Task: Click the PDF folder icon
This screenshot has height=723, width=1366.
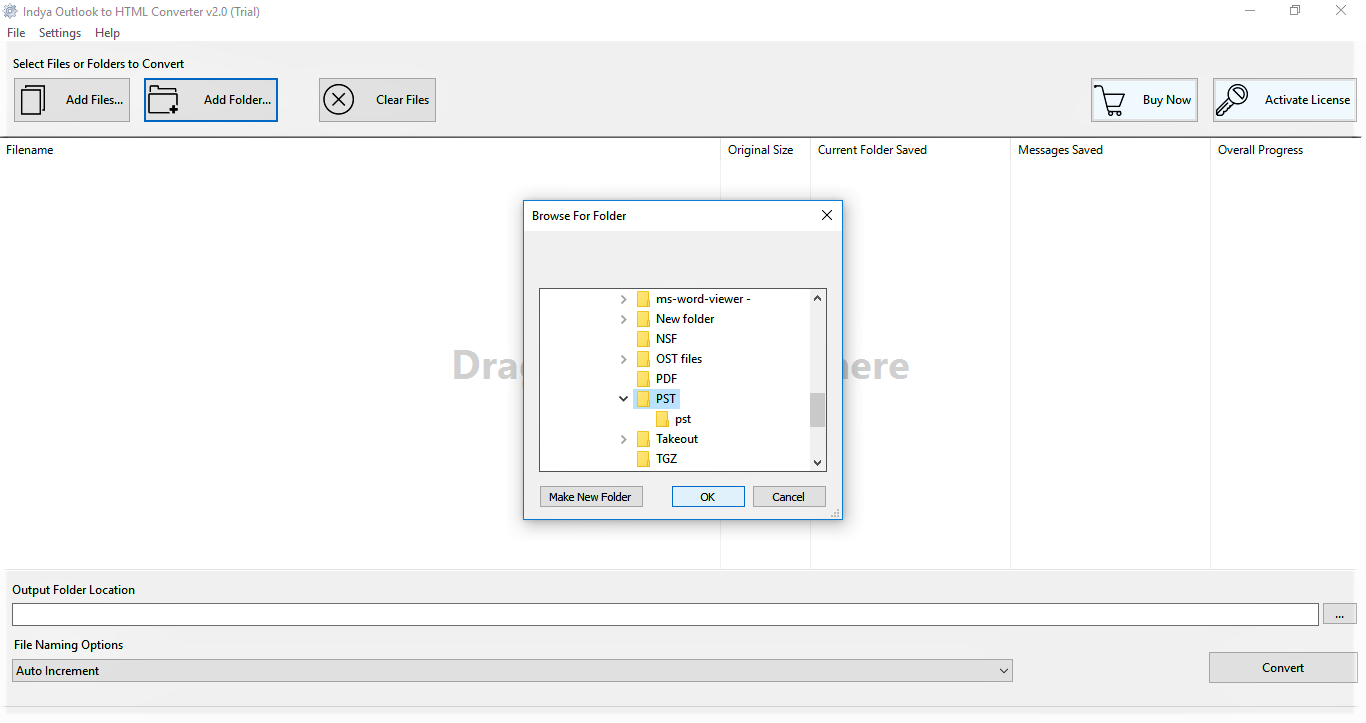Action: [643, 379]
